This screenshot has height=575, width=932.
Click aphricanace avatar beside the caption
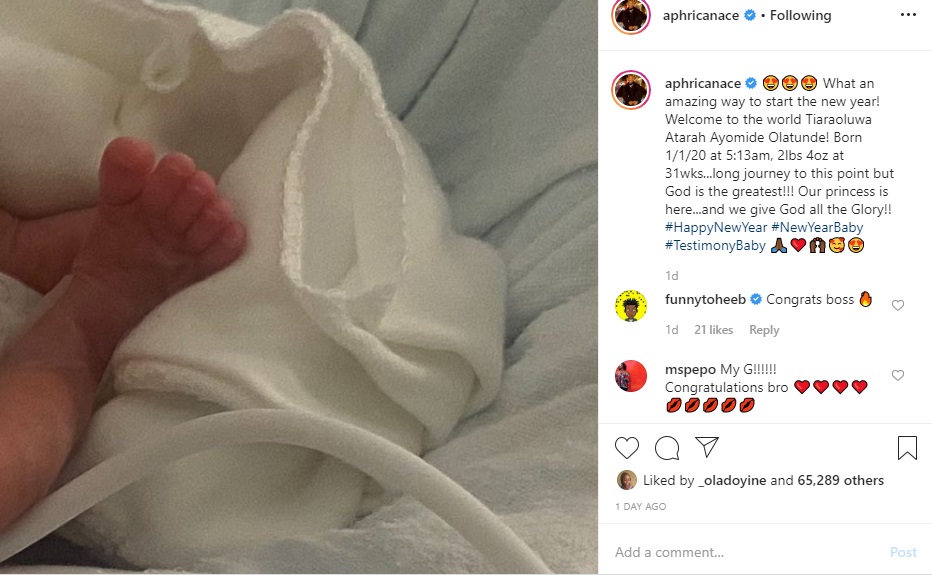(x=631, y=90)
